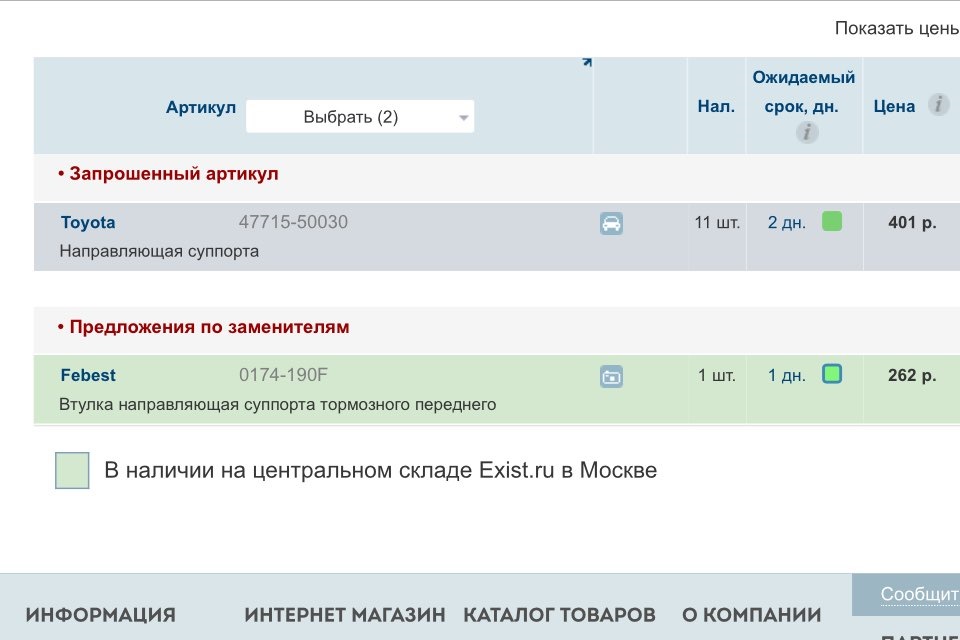Click the info icon under Ожидаемый срок column
960x640 pixels.
click(806, 132)
